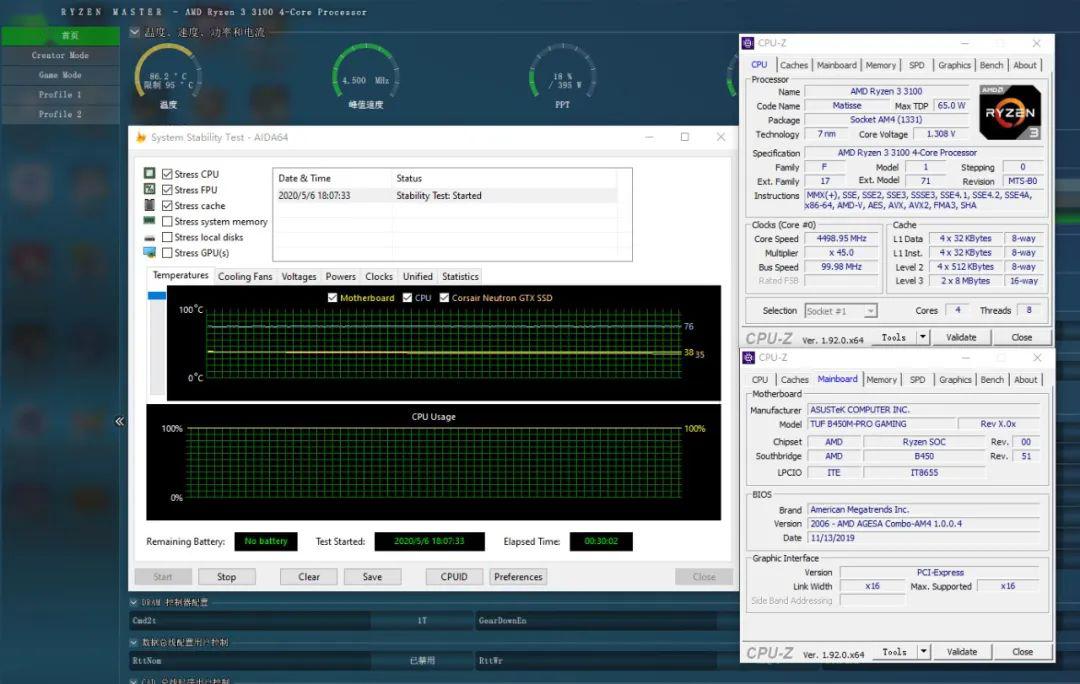This screenshot has height=684, width=1080.
Task: Go to 首页 in Ryzen Master sidebar
Action: point(60,35)
